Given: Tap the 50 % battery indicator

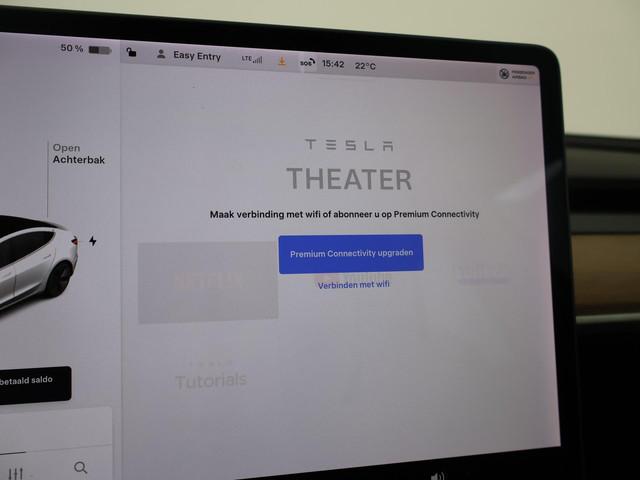Looking at the screenshot, I should (x=85, y=49).
